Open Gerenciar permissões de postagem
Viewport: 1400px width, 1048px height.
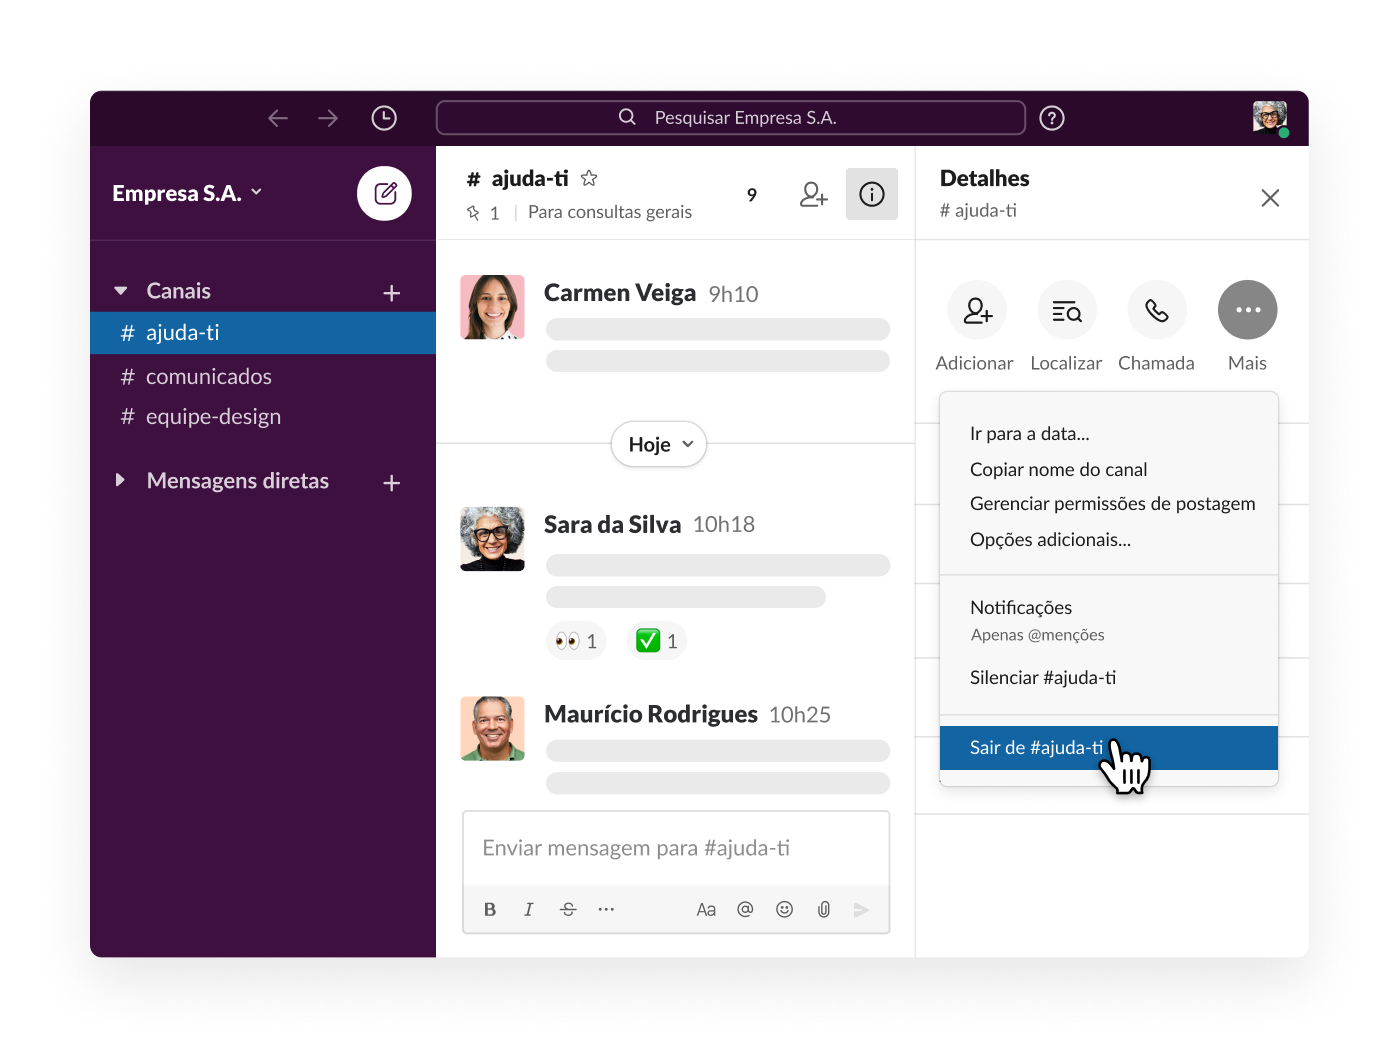point(1112,504)
